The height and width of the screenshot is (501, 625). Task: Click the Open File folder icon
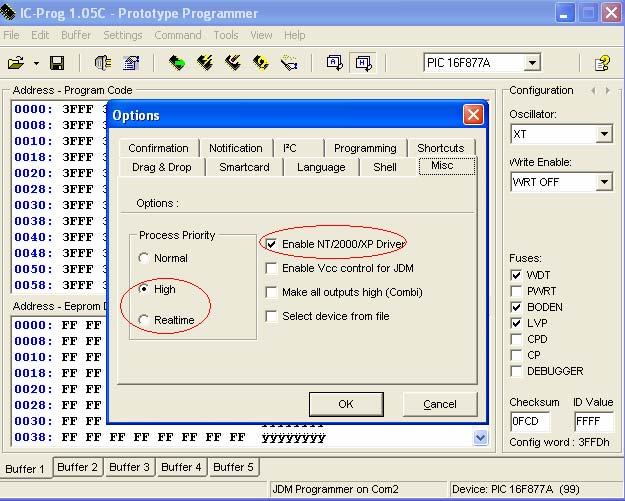(x=16, y=63)
